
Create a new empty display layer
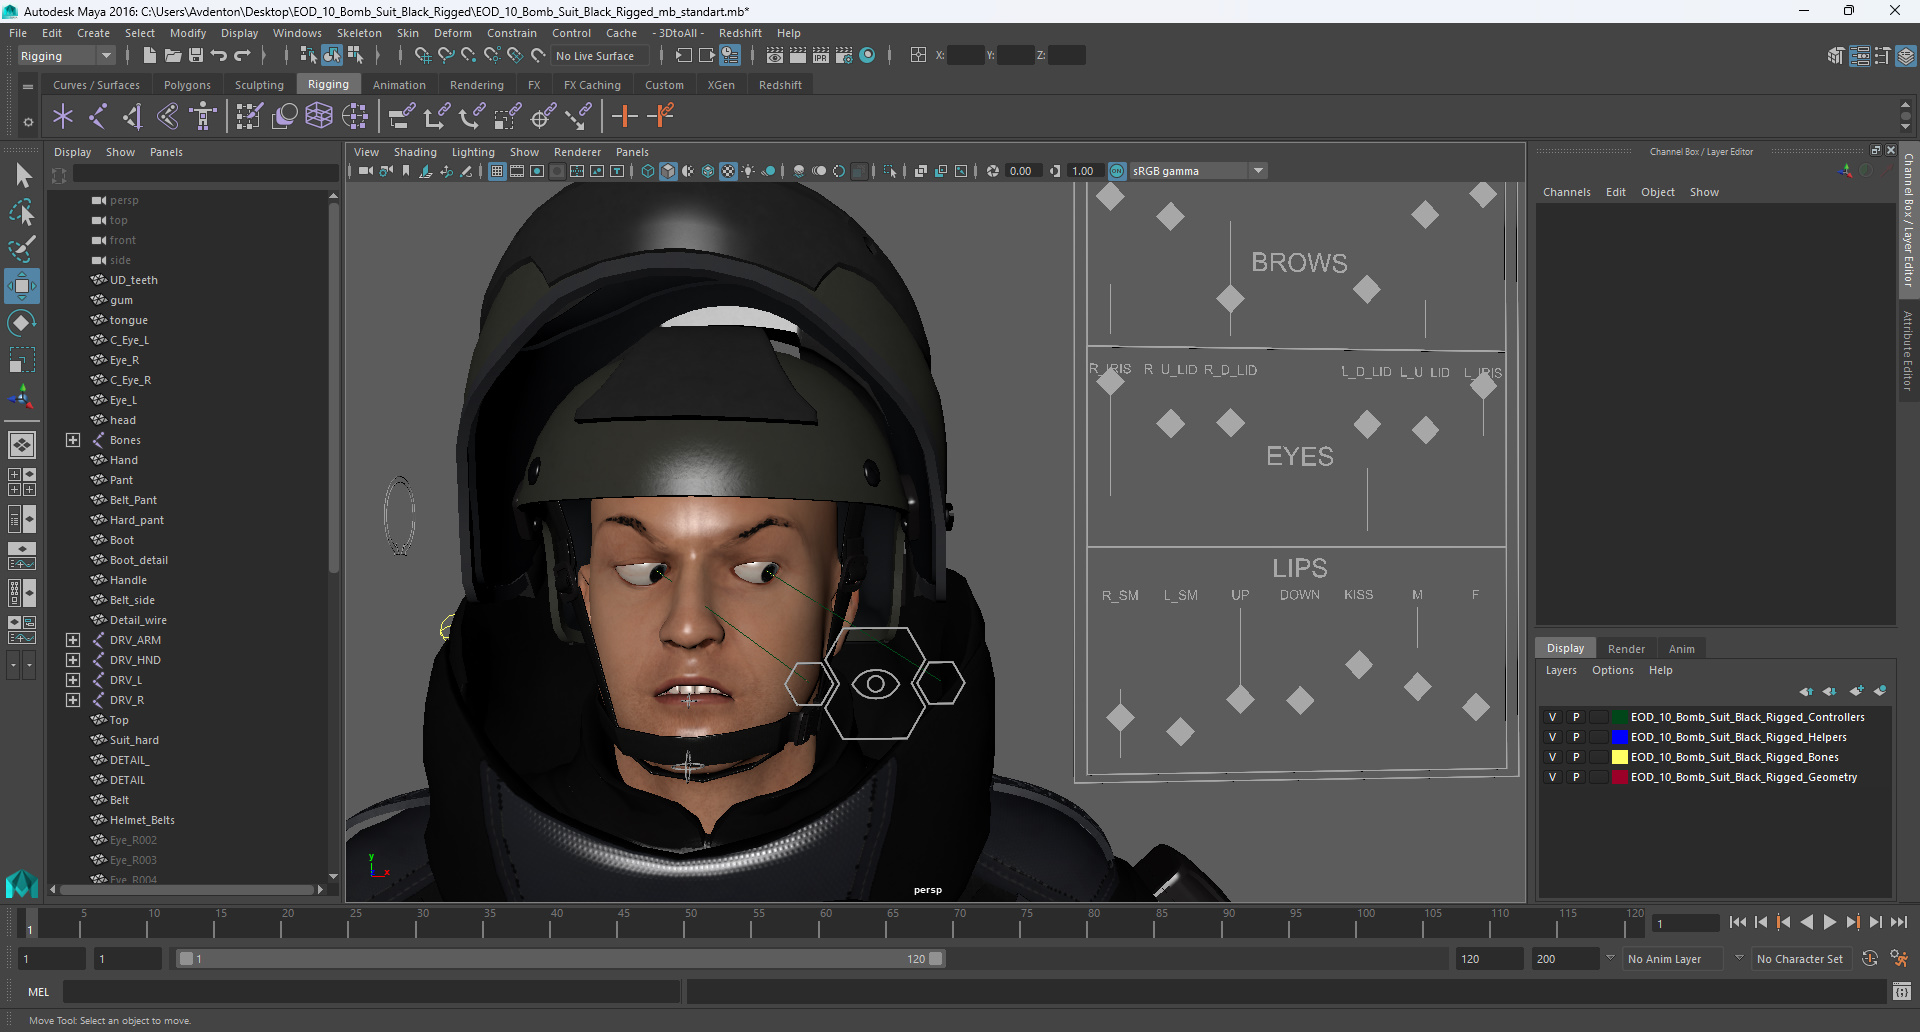1857,691
